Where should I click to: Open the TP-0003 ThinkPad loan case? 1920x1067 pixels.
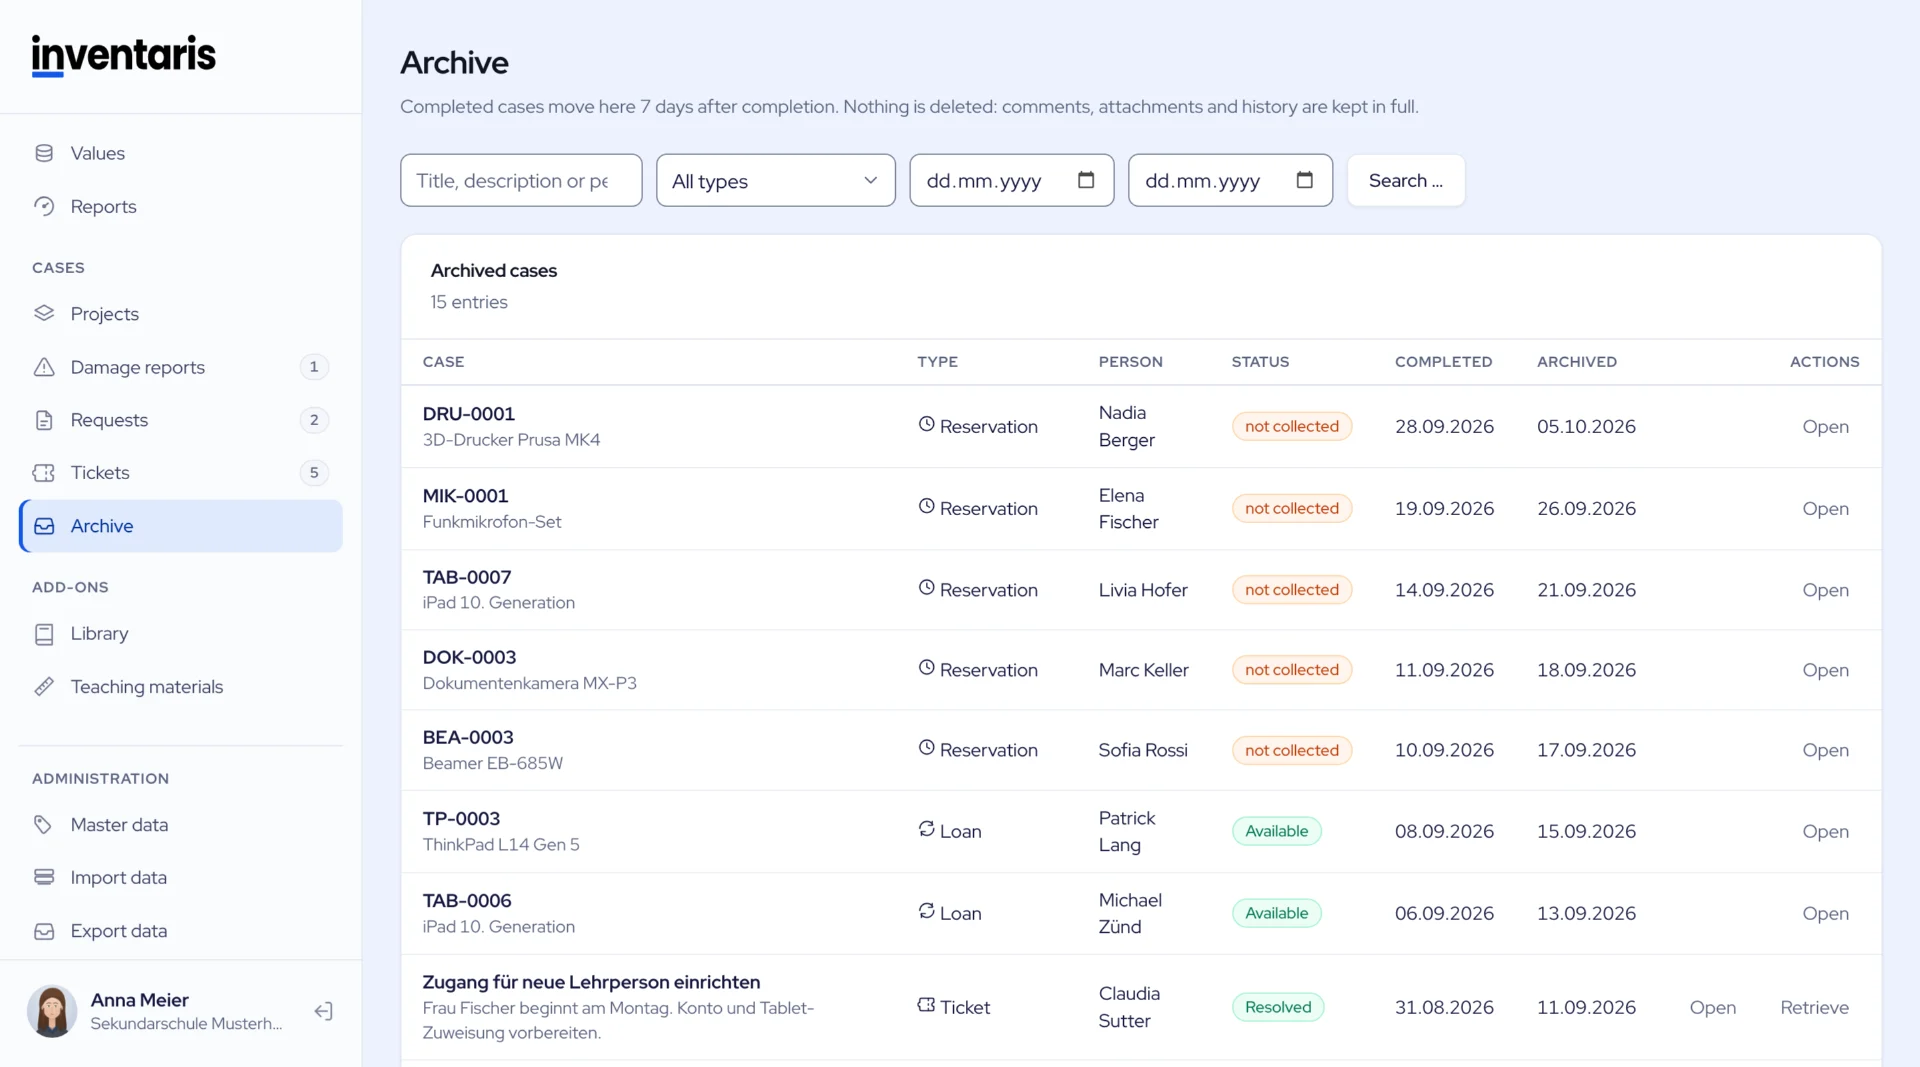1825,831
